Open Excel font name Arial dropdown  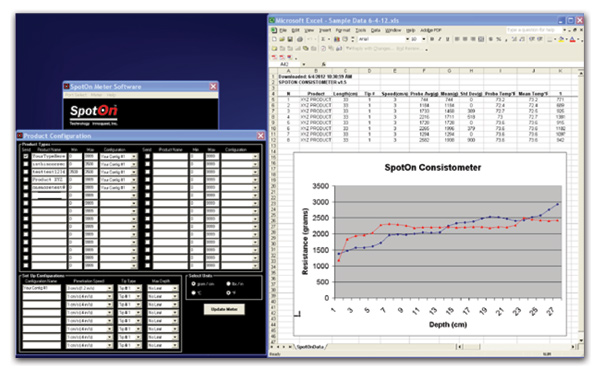point(407,39)
